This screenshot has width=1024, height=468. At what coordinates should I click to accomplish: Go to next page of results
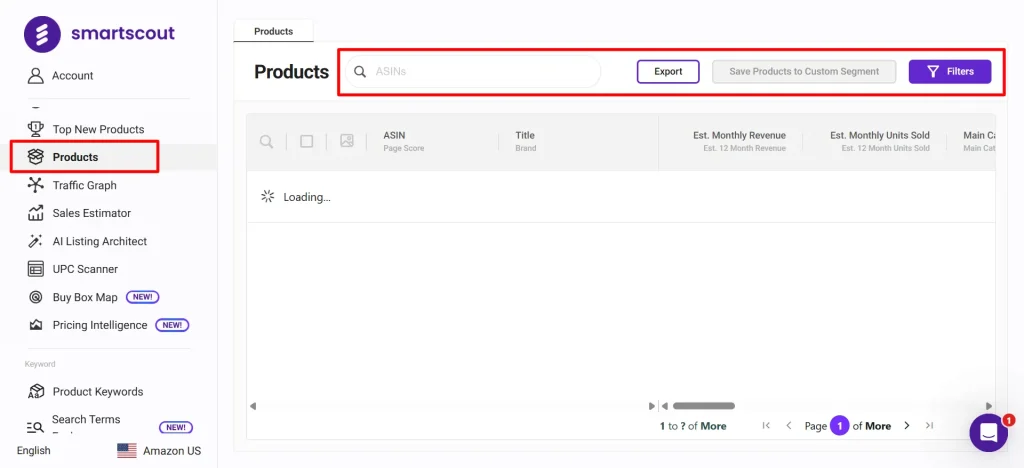(x=906, y=426)
